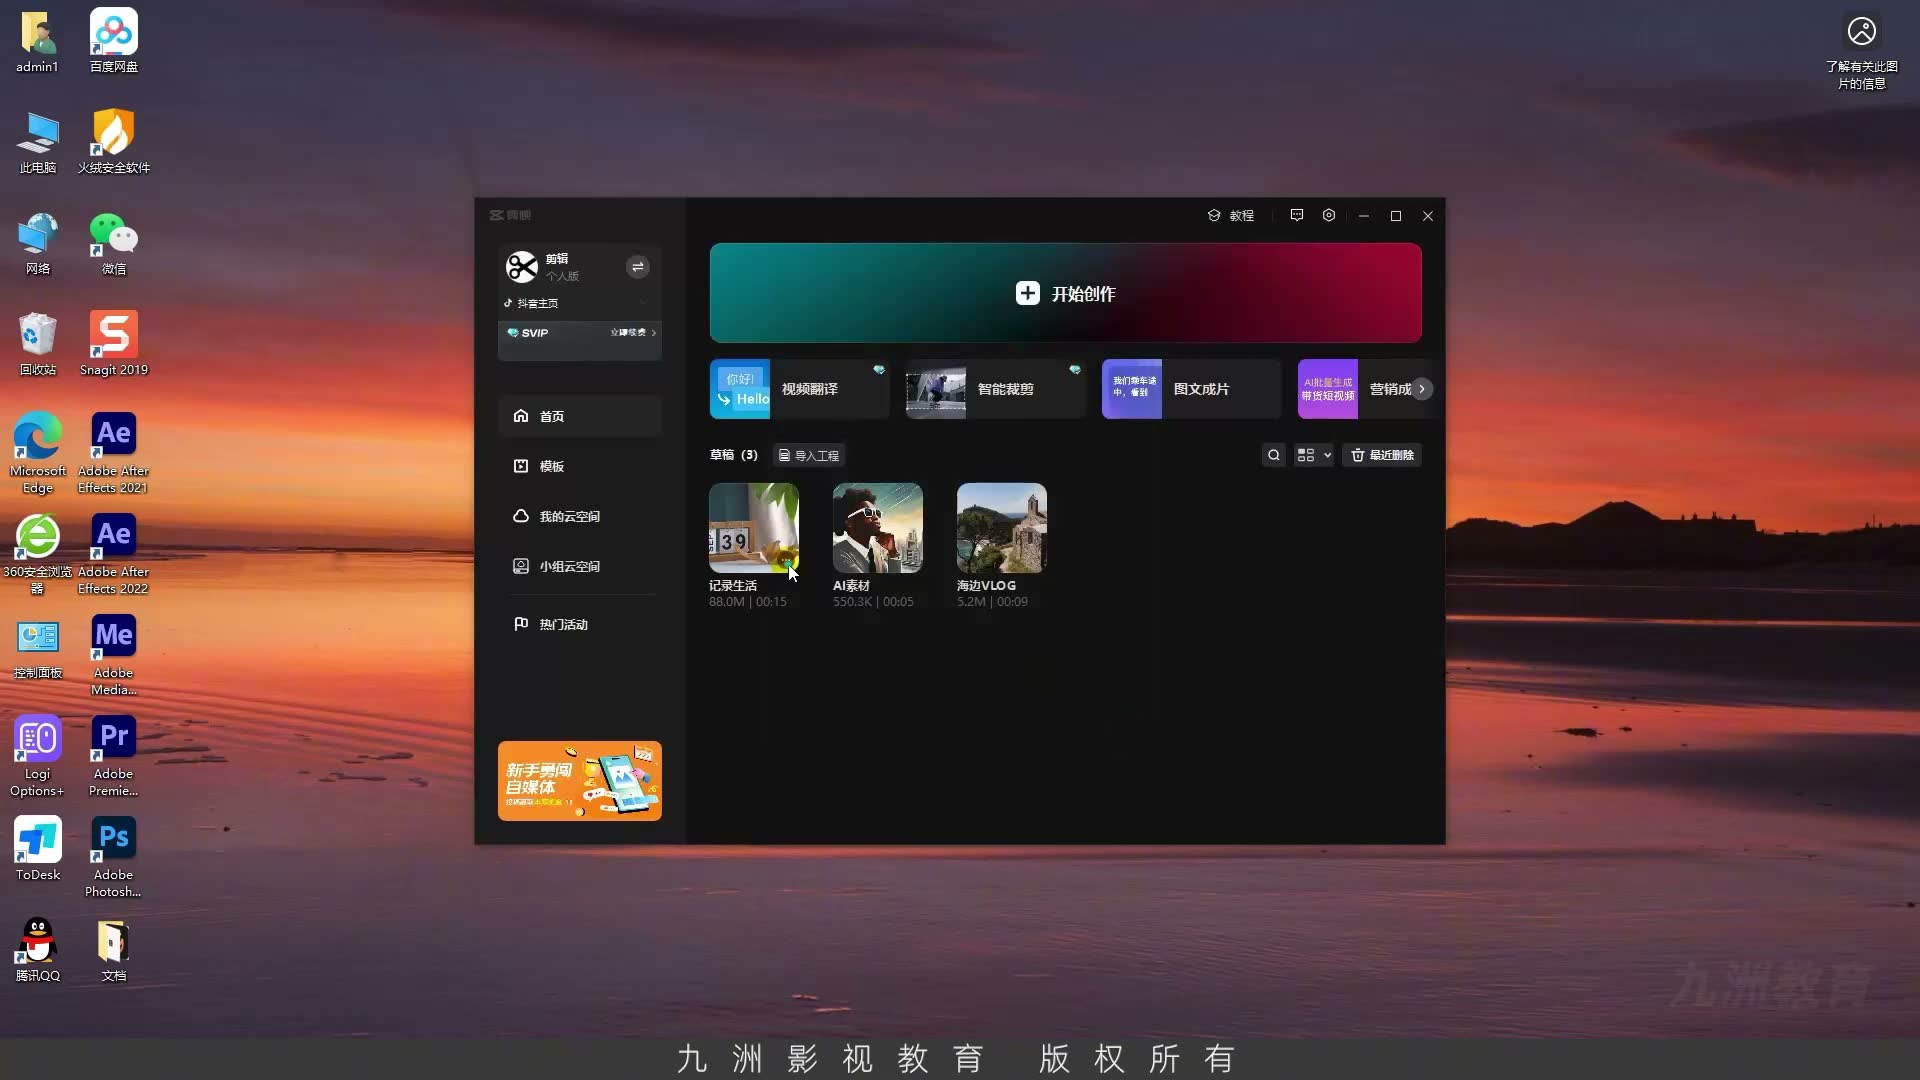Click the account switch icon beside 剪辑
The height and width of the screenshot is (1080, 1920).
click(637, 267)
